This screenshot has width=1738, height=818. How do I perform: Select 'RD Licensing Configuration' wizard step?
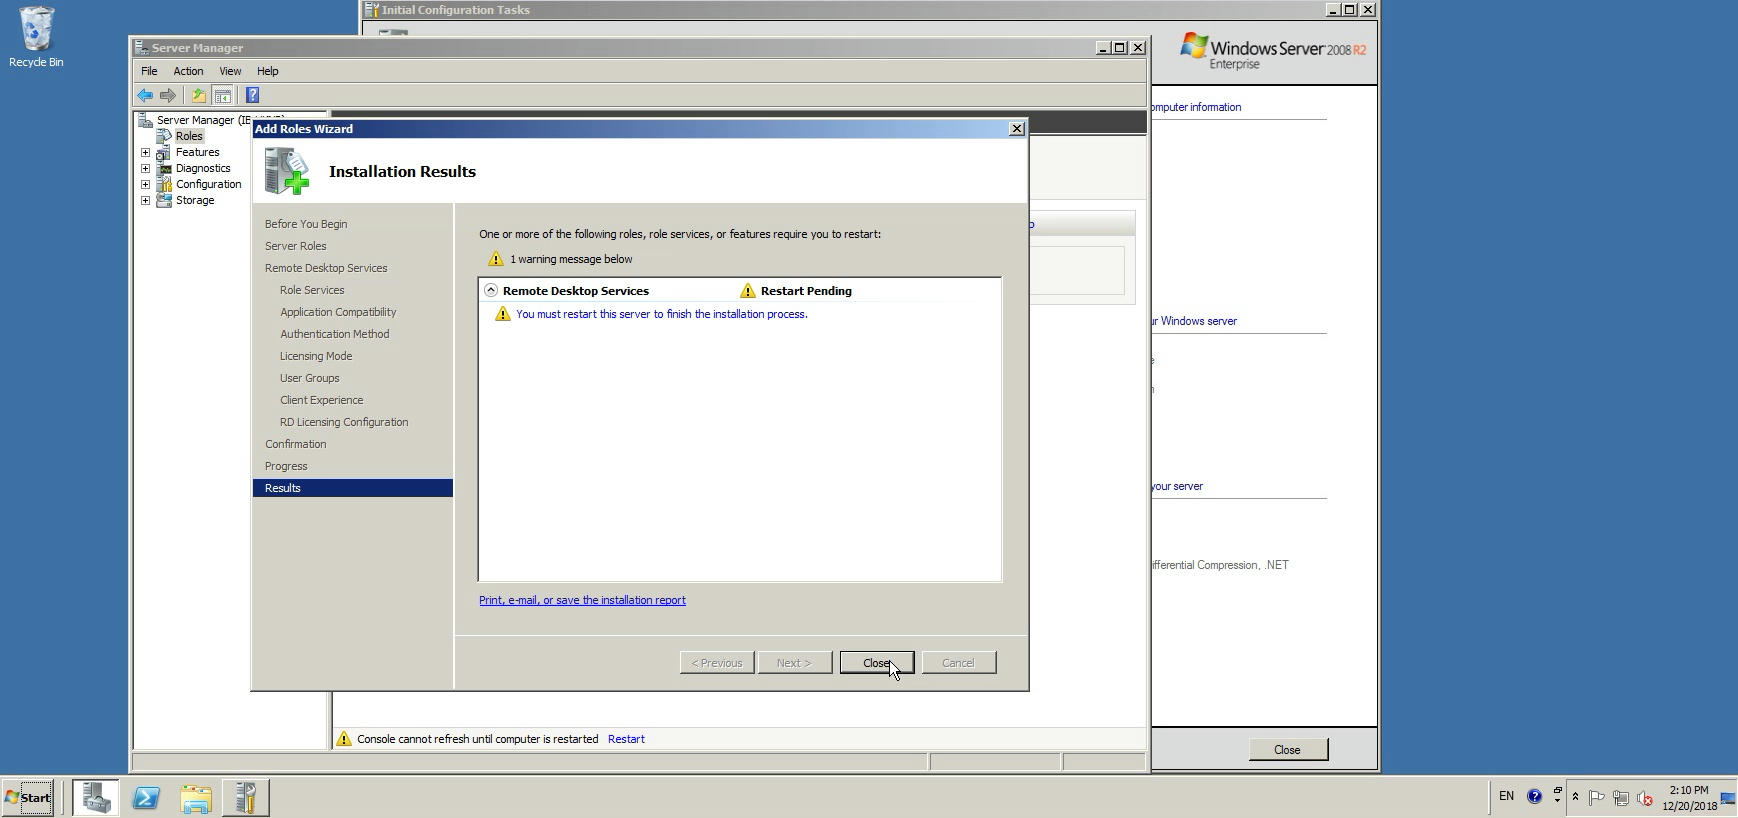(344, 422)
